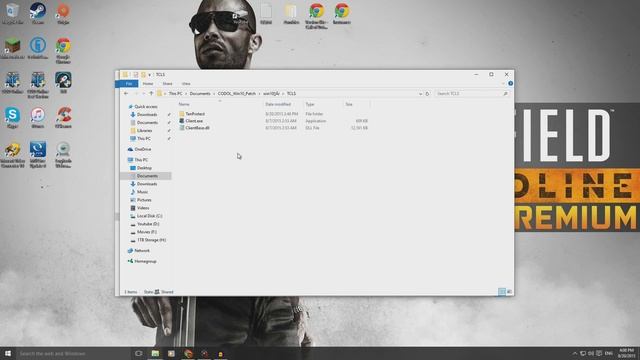Go up one folder level arrow

coord(151,93)
